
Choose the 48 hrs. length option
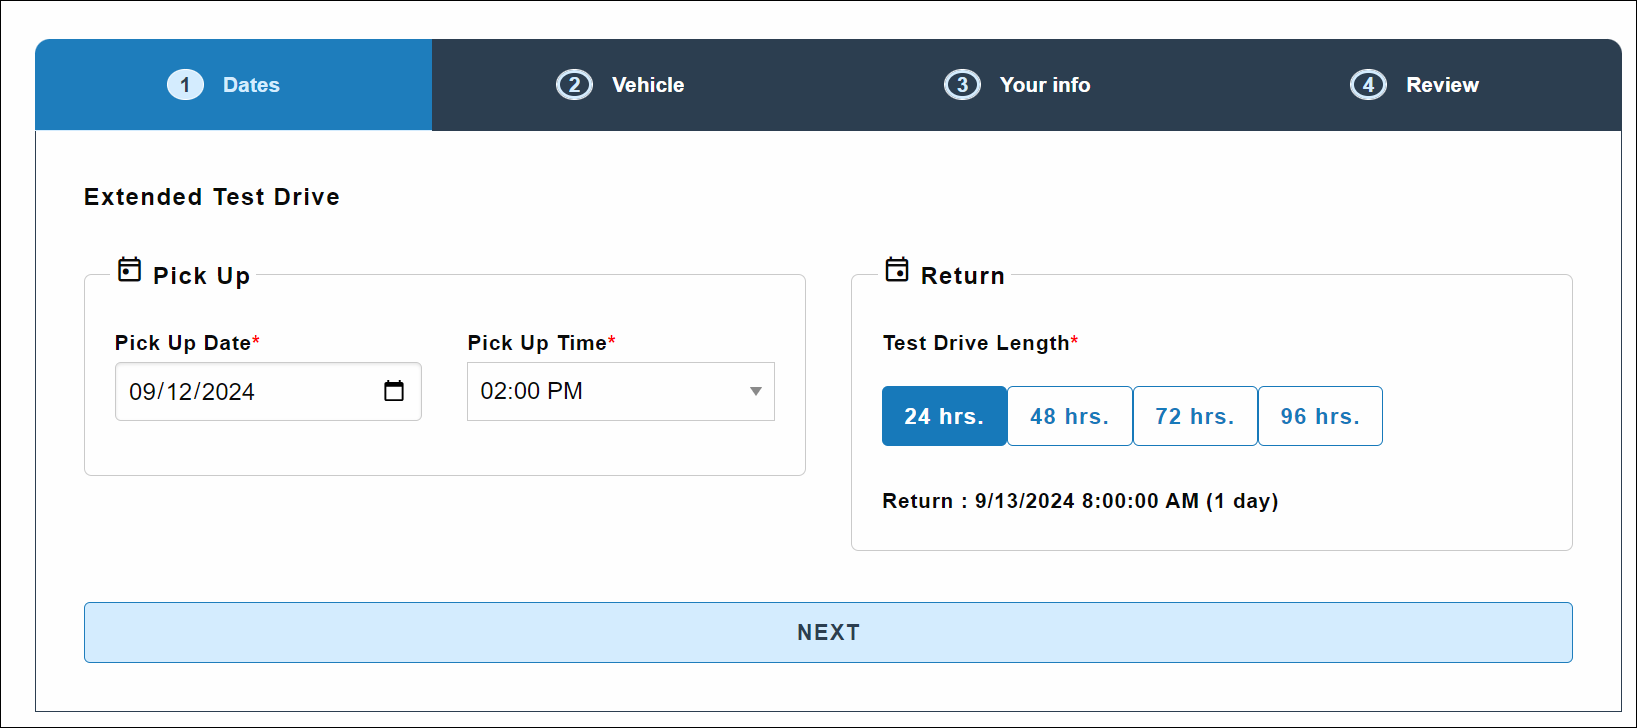tap(1069, 416)
